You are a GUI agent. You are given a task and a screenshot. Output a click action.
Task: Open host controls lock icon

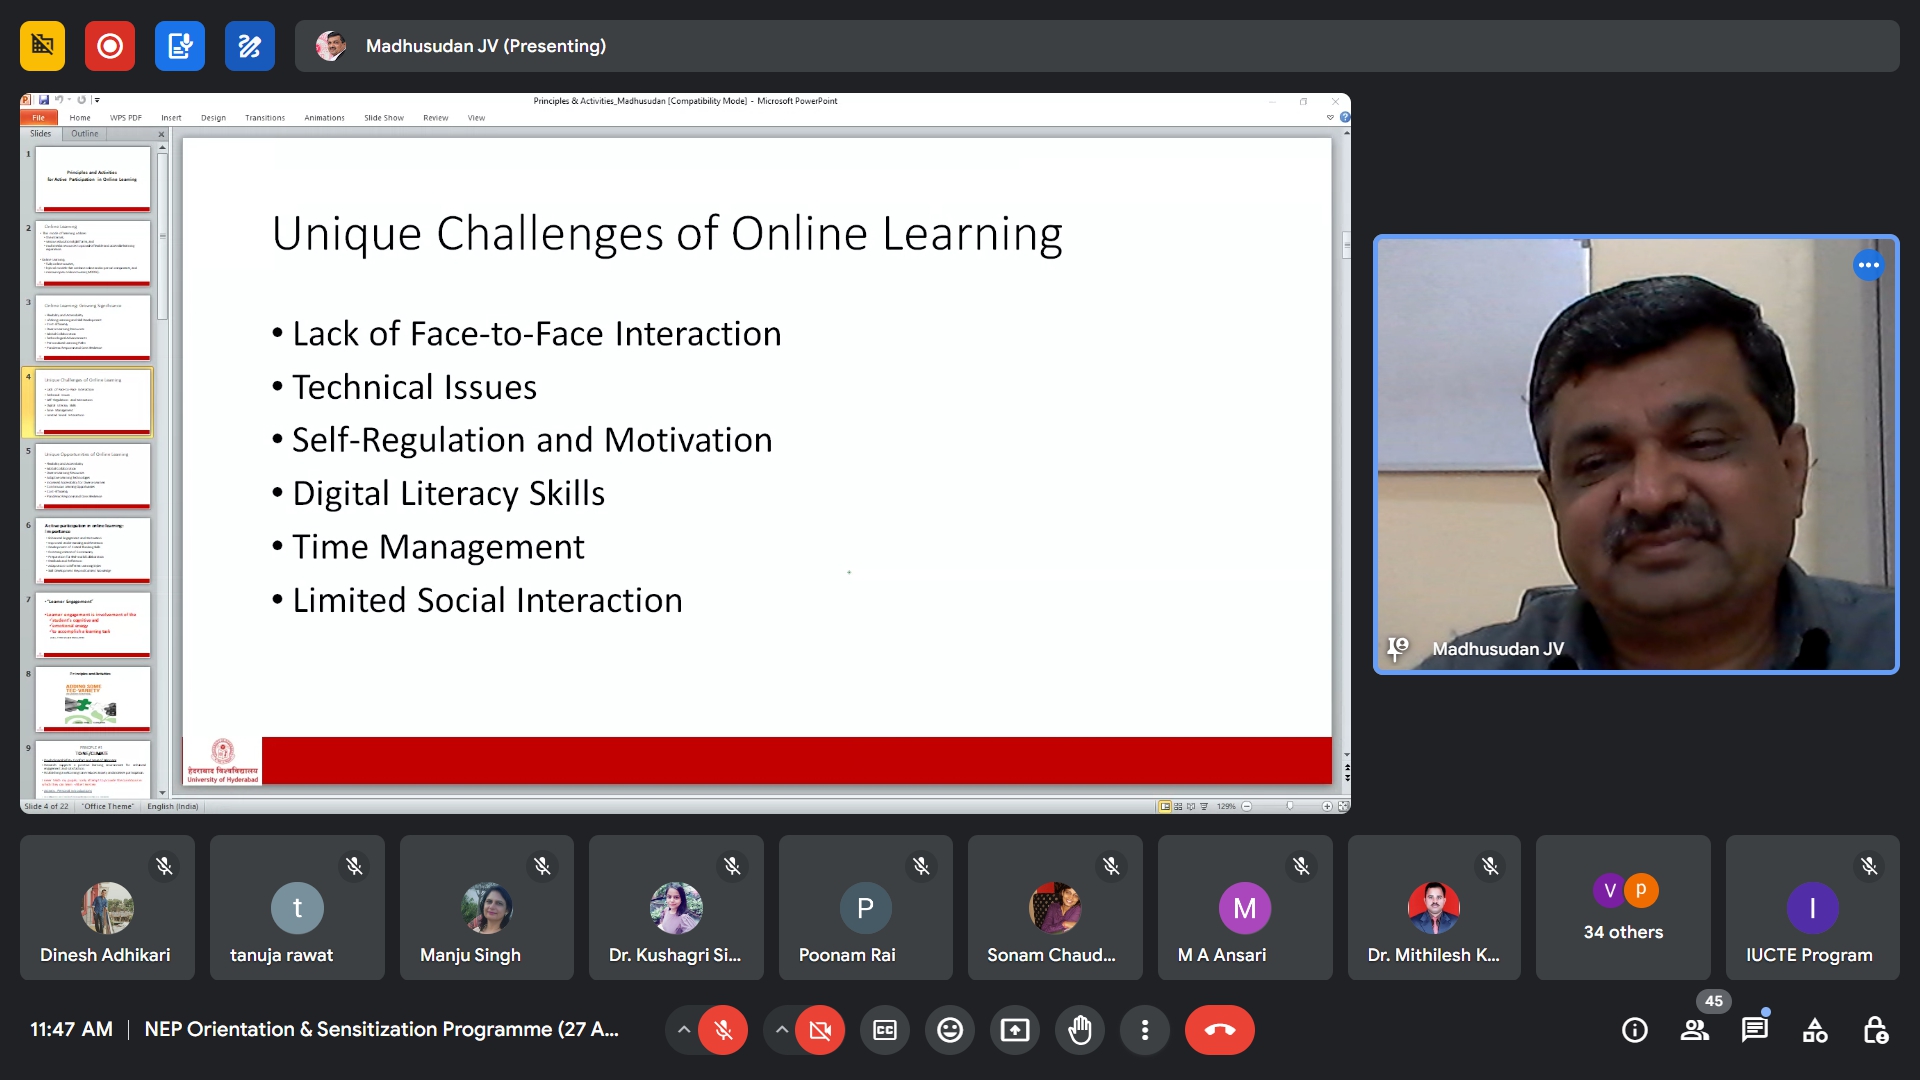(1875, 1030)
